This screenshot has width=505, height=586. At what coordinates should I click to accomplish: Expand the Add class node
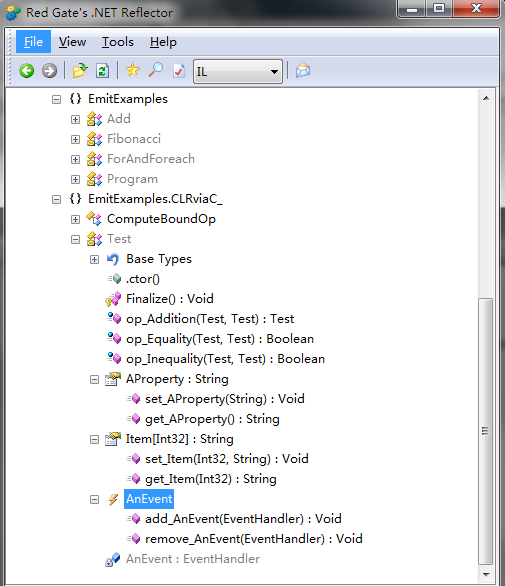(x=76, y=119)
